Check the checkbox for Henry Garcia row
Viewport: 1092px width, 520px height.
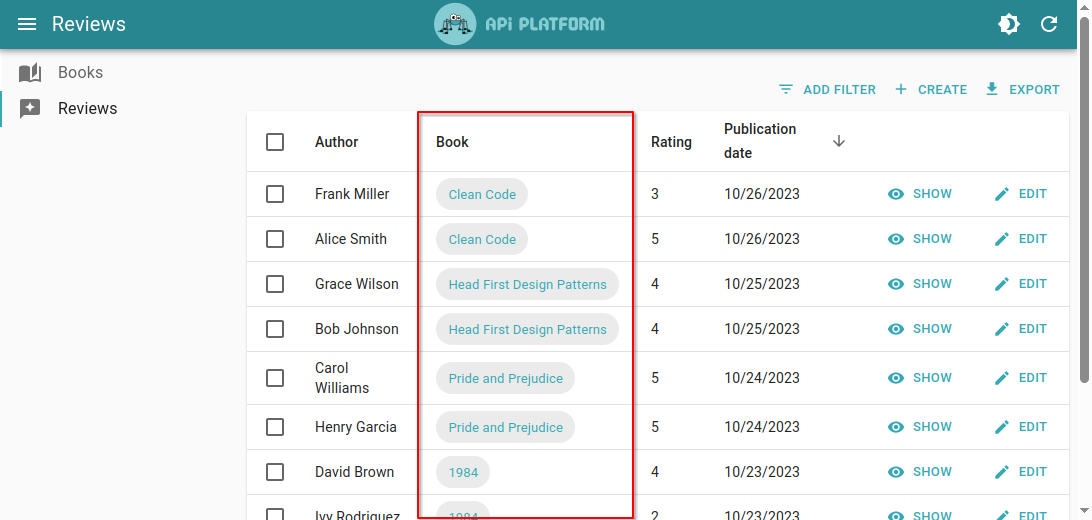click(275, 427)
